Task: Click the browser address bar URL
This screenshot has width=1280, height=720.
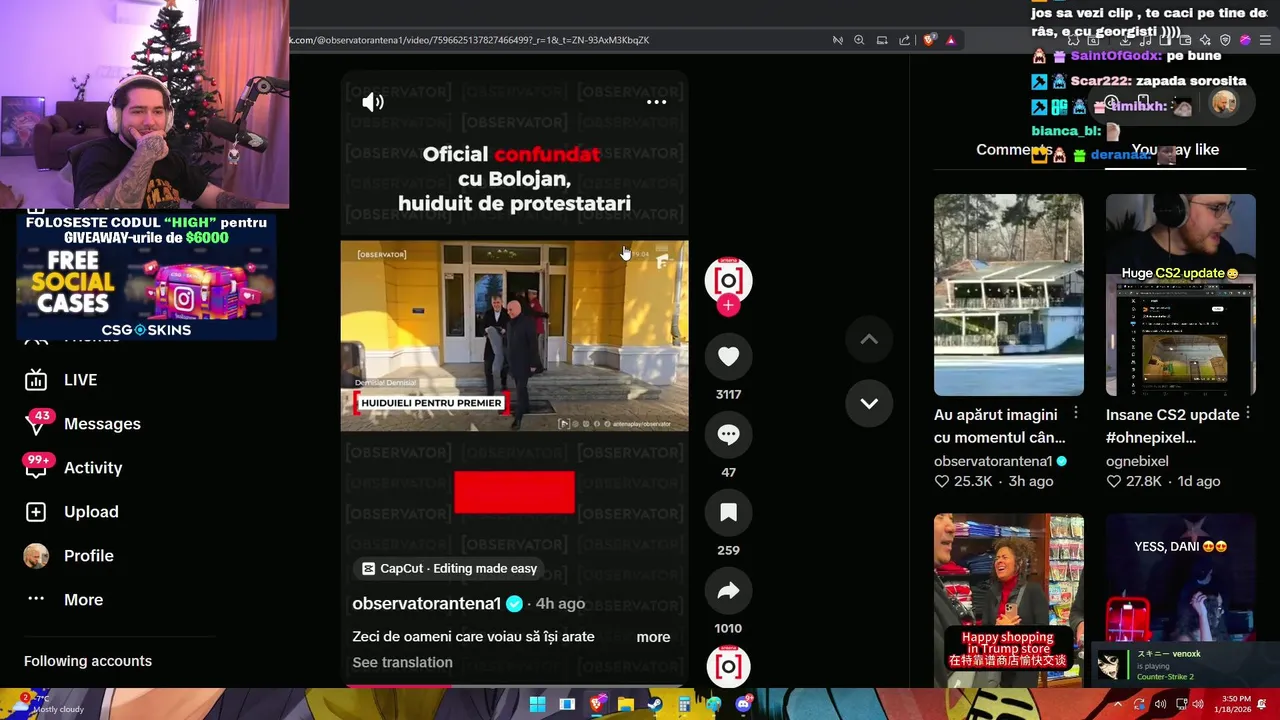Action: point(470,40)
